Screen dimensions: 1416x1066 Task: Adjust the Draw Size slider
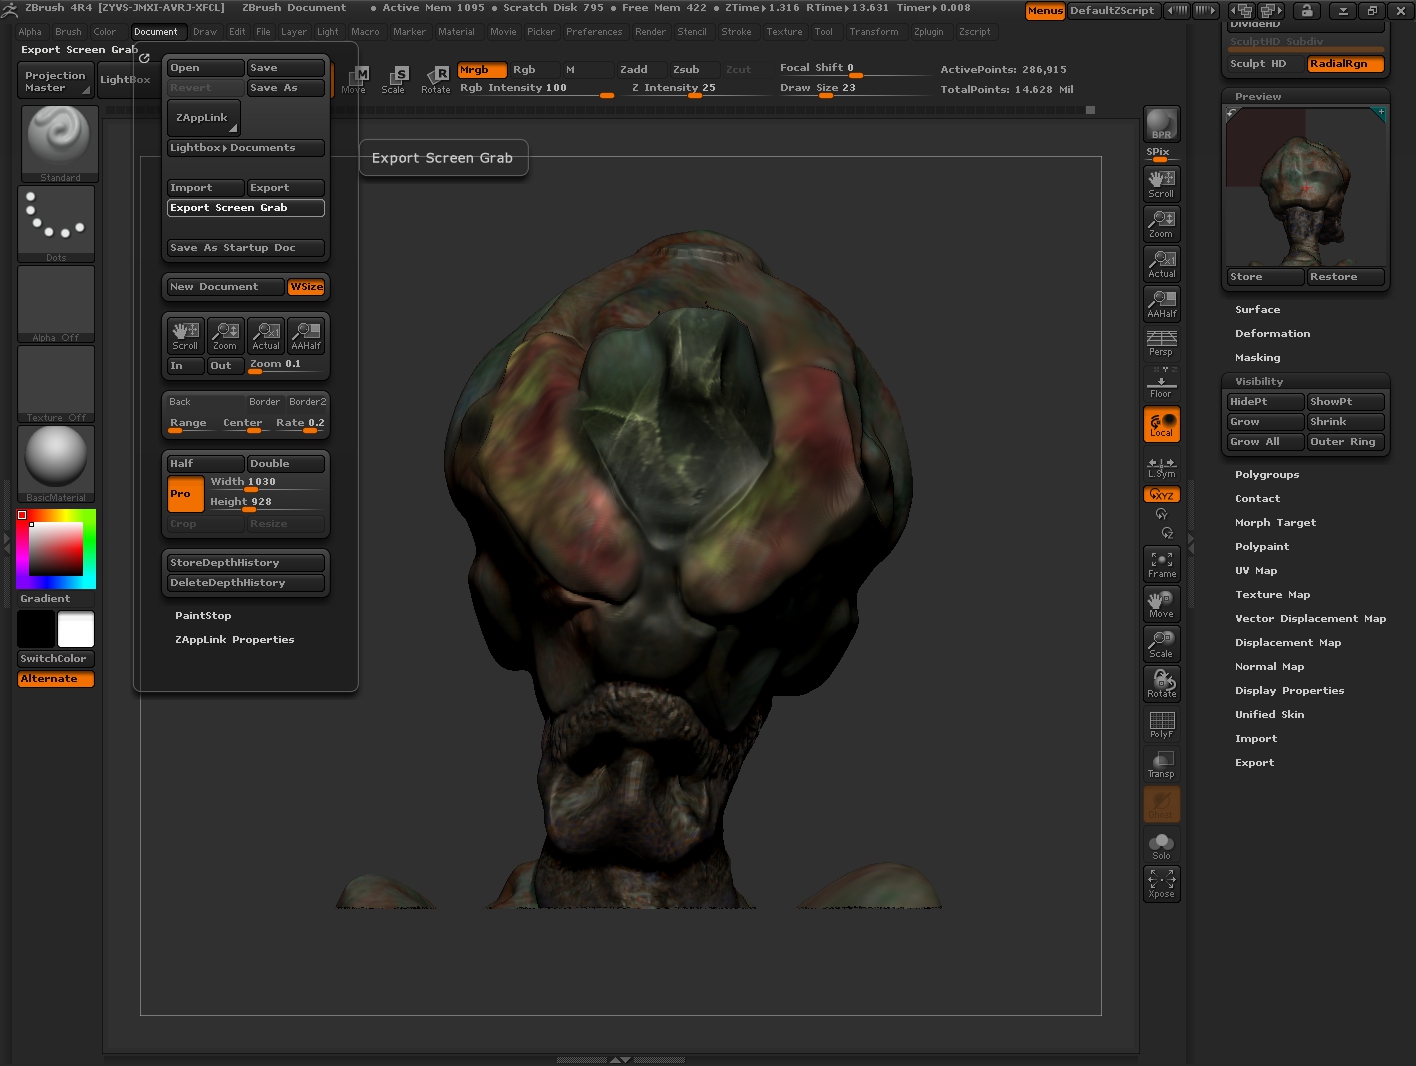[x=855, y=90]
